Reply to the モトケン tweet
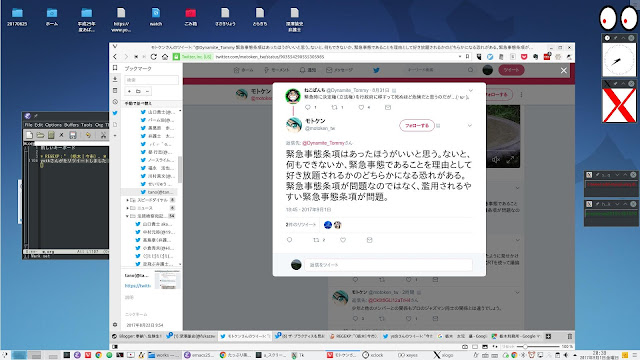 click(289, 240)
